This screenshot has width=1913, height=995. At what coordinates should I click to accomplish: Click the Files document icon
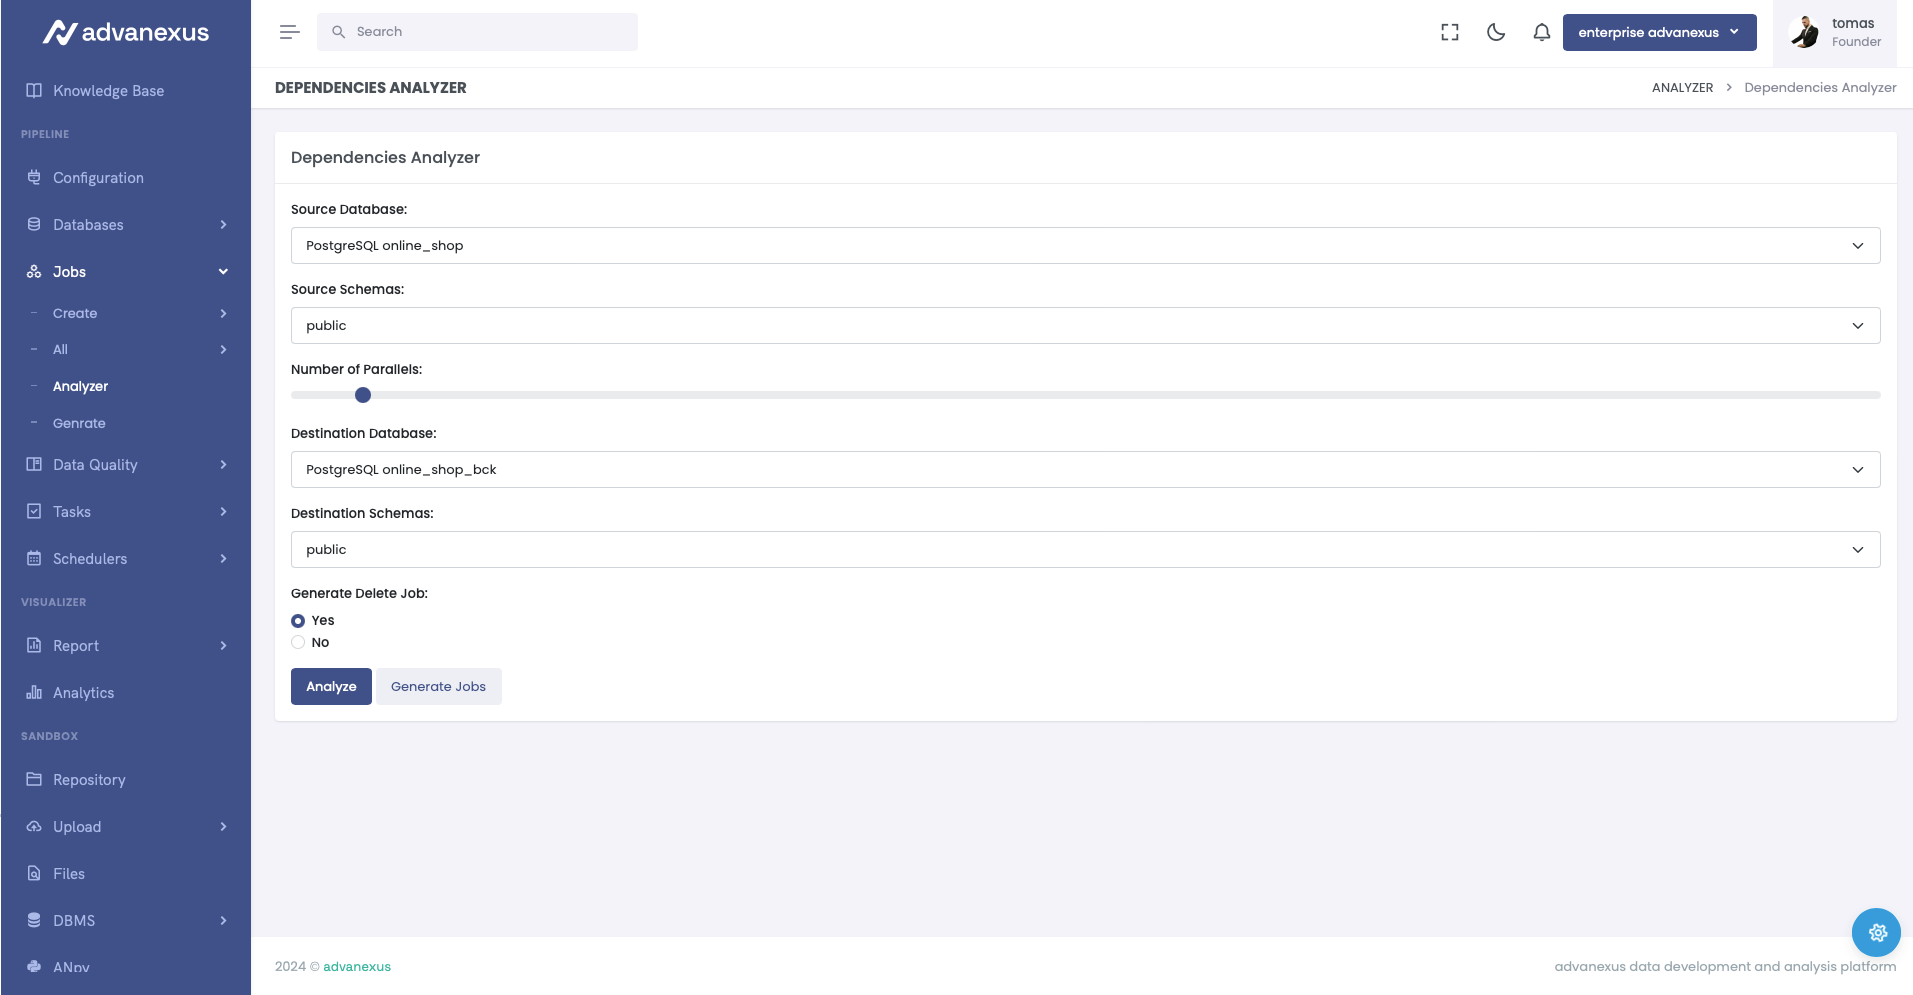34,873
